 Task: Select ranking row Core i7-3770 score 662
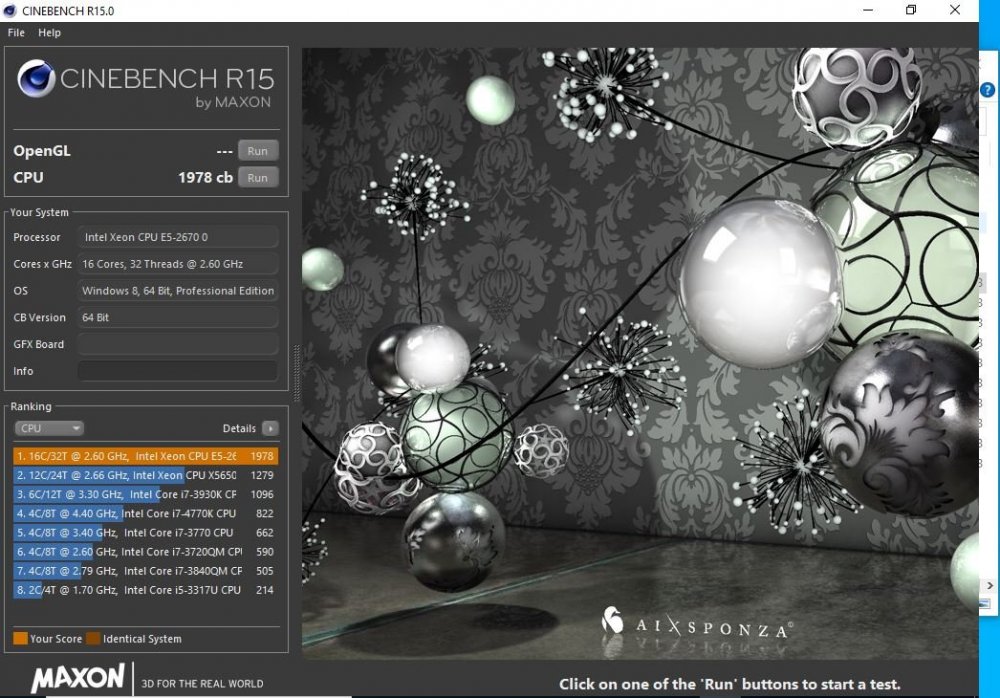click(145, 533)
